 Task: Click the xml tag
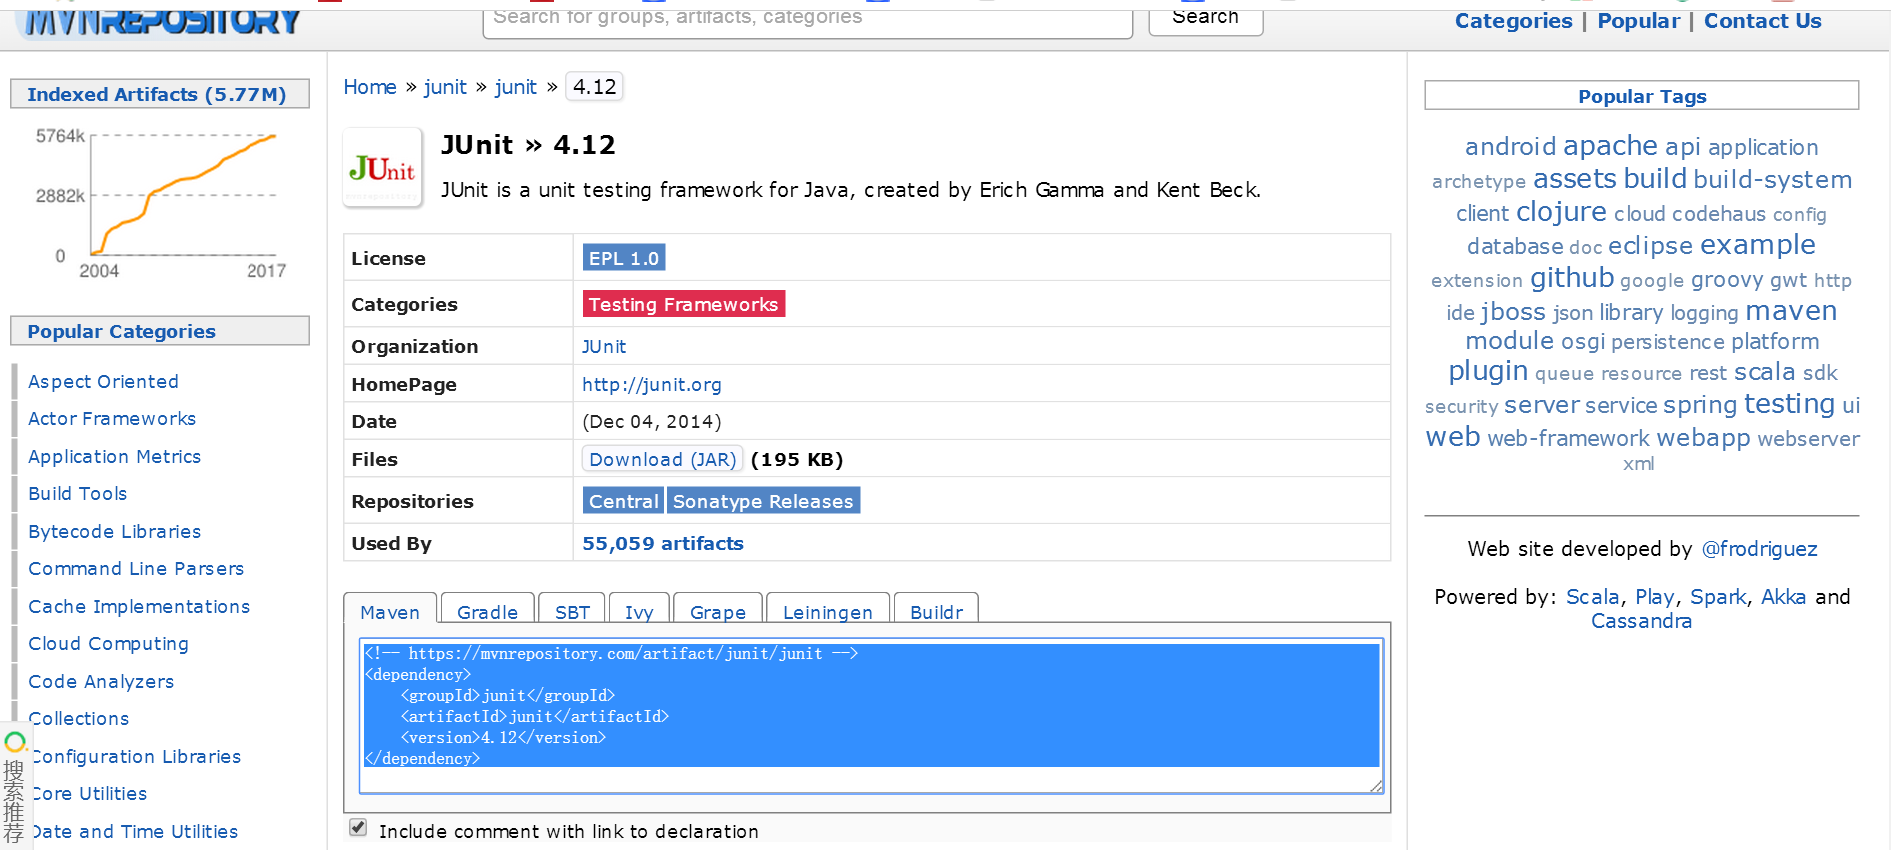click(x=1638, y=464)
